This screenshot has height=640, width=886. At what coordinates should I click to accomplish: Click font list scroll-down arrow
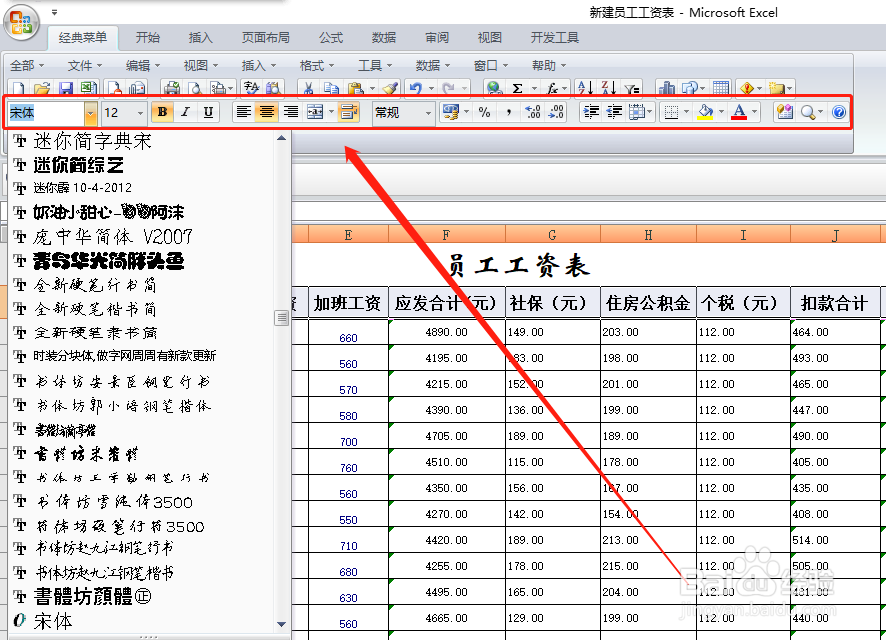click(281, 624)
